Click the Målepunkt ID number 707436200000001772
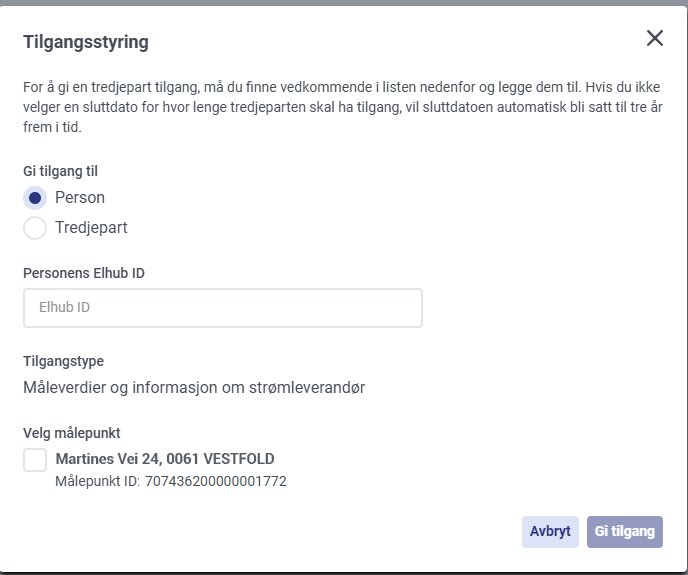This screenshot has height=575, width=688. (x=216, y=481)
